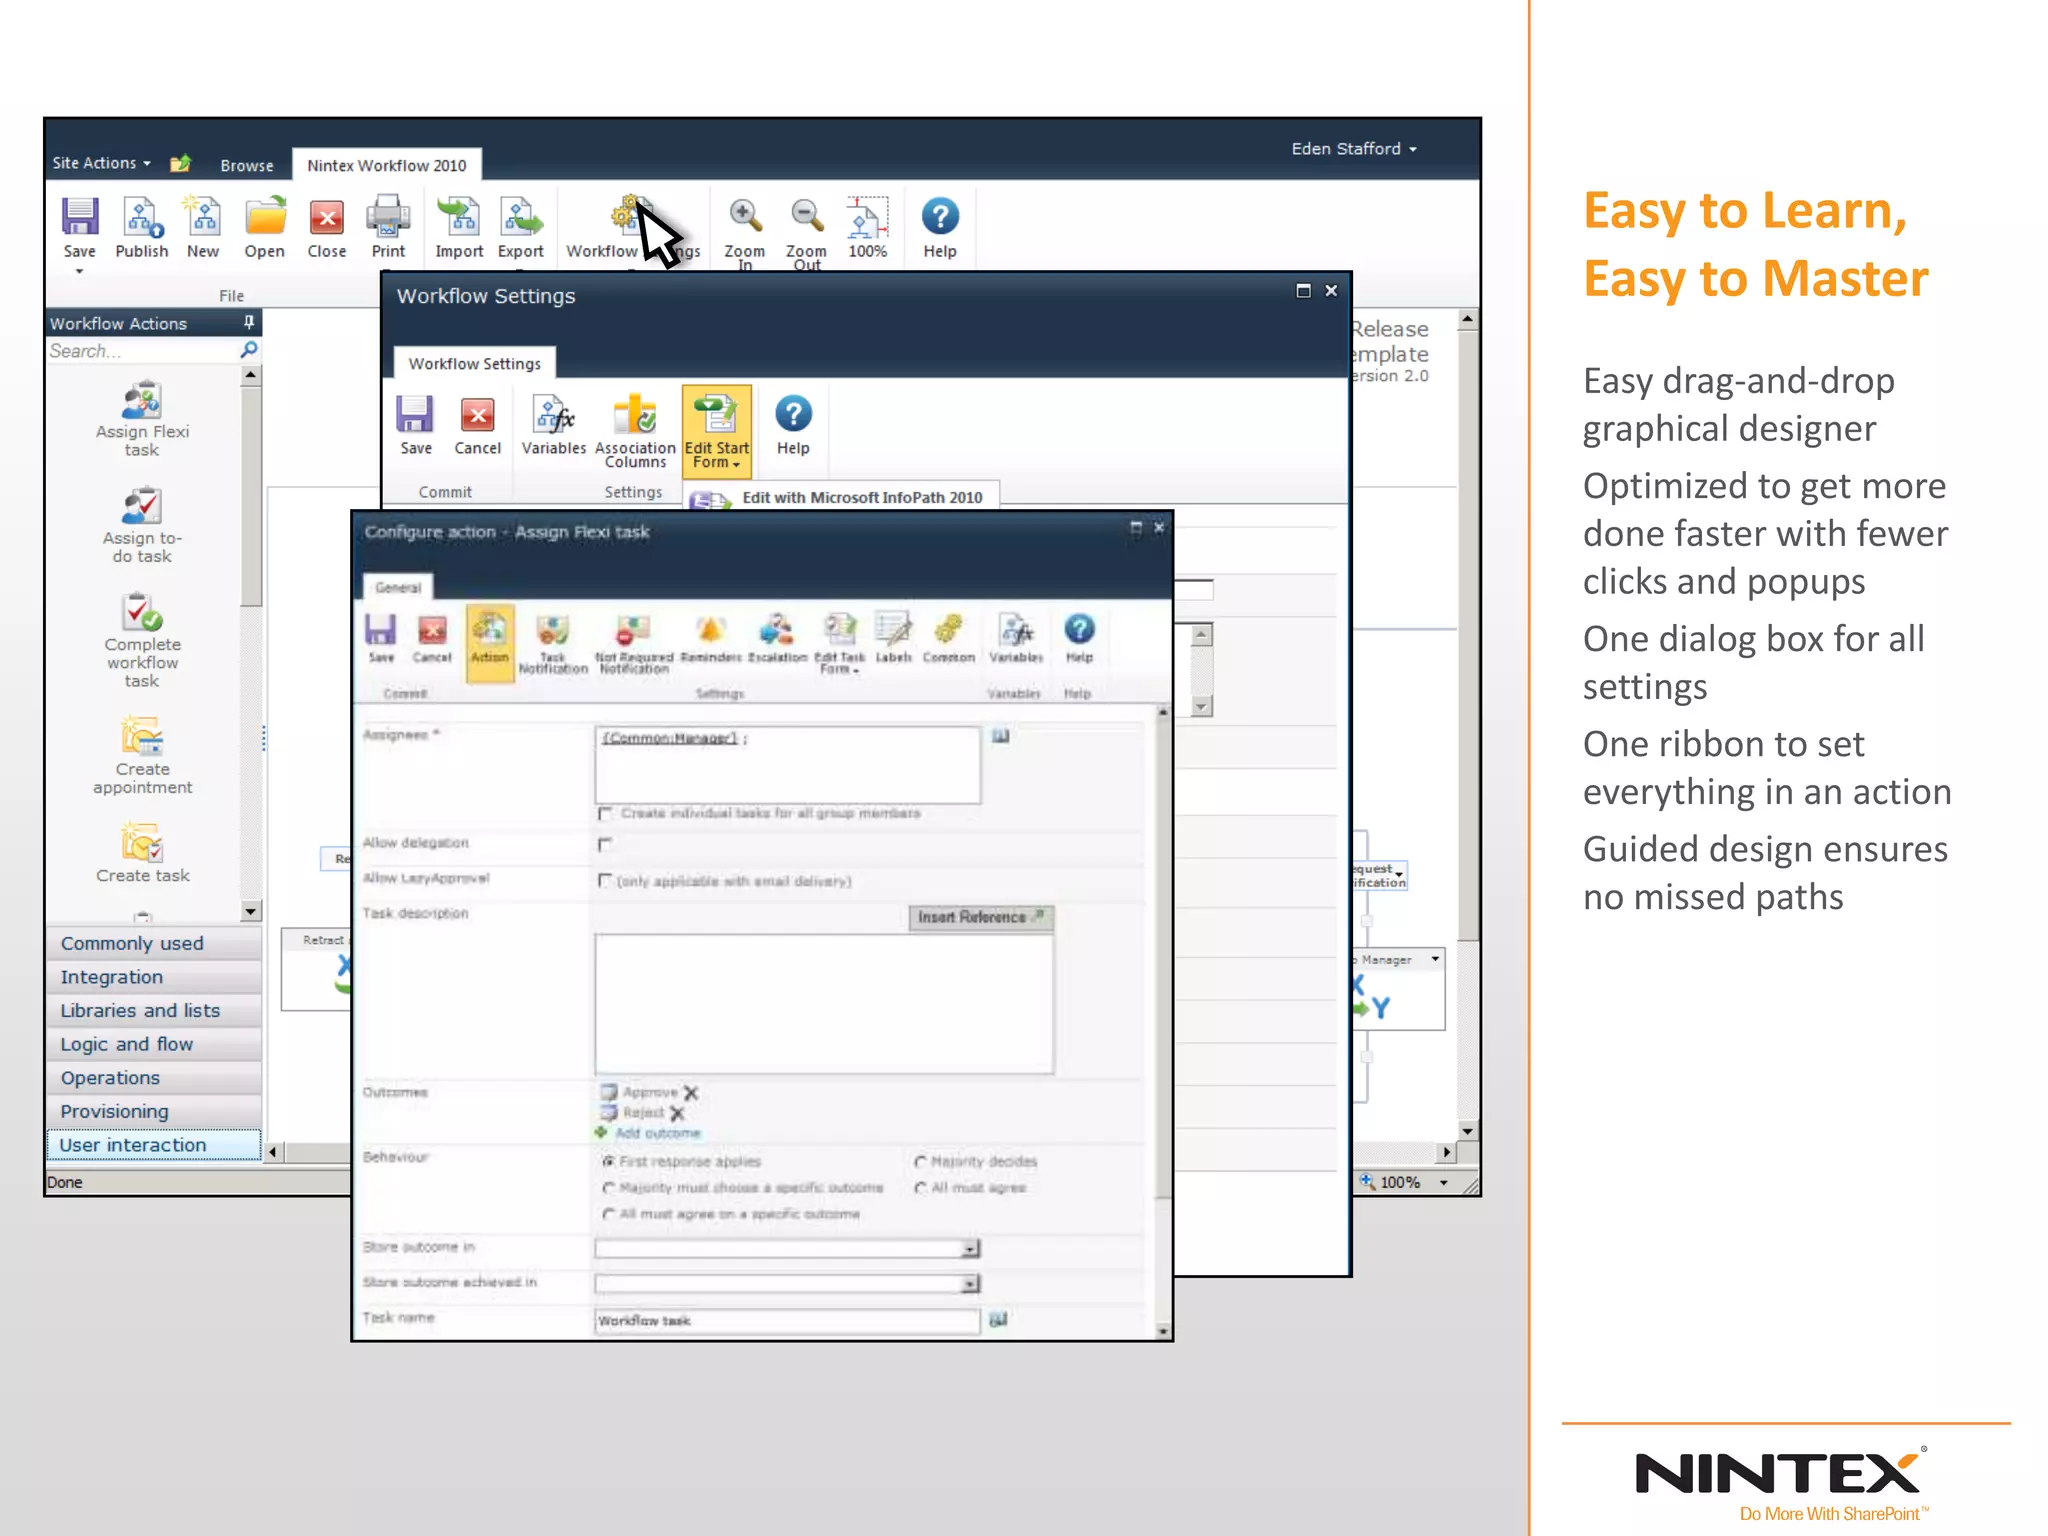Screen dimensions: 2048x1536
Task: Open the Eden Stafford user menu
Action: 1354,149
